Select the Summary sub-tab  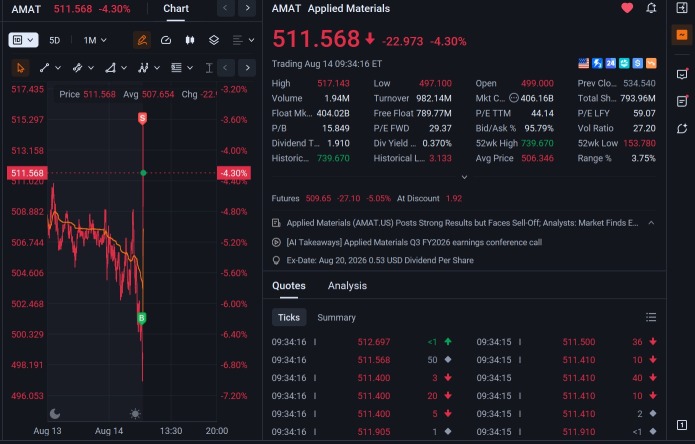[x=336, y=317]
